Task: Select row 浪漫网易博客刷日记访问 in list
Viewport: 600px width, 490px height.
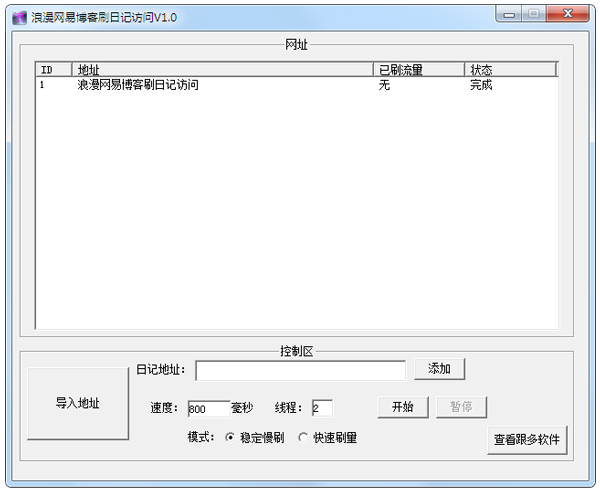Action: [x=297, y=85]
